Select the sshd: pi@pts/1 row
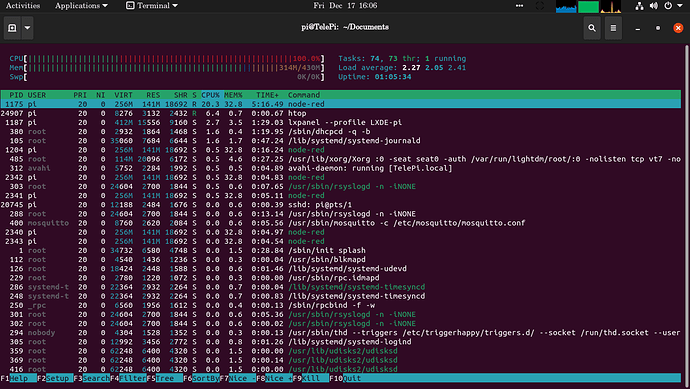This screenshot has width=690, height=389. click(341, 205)
